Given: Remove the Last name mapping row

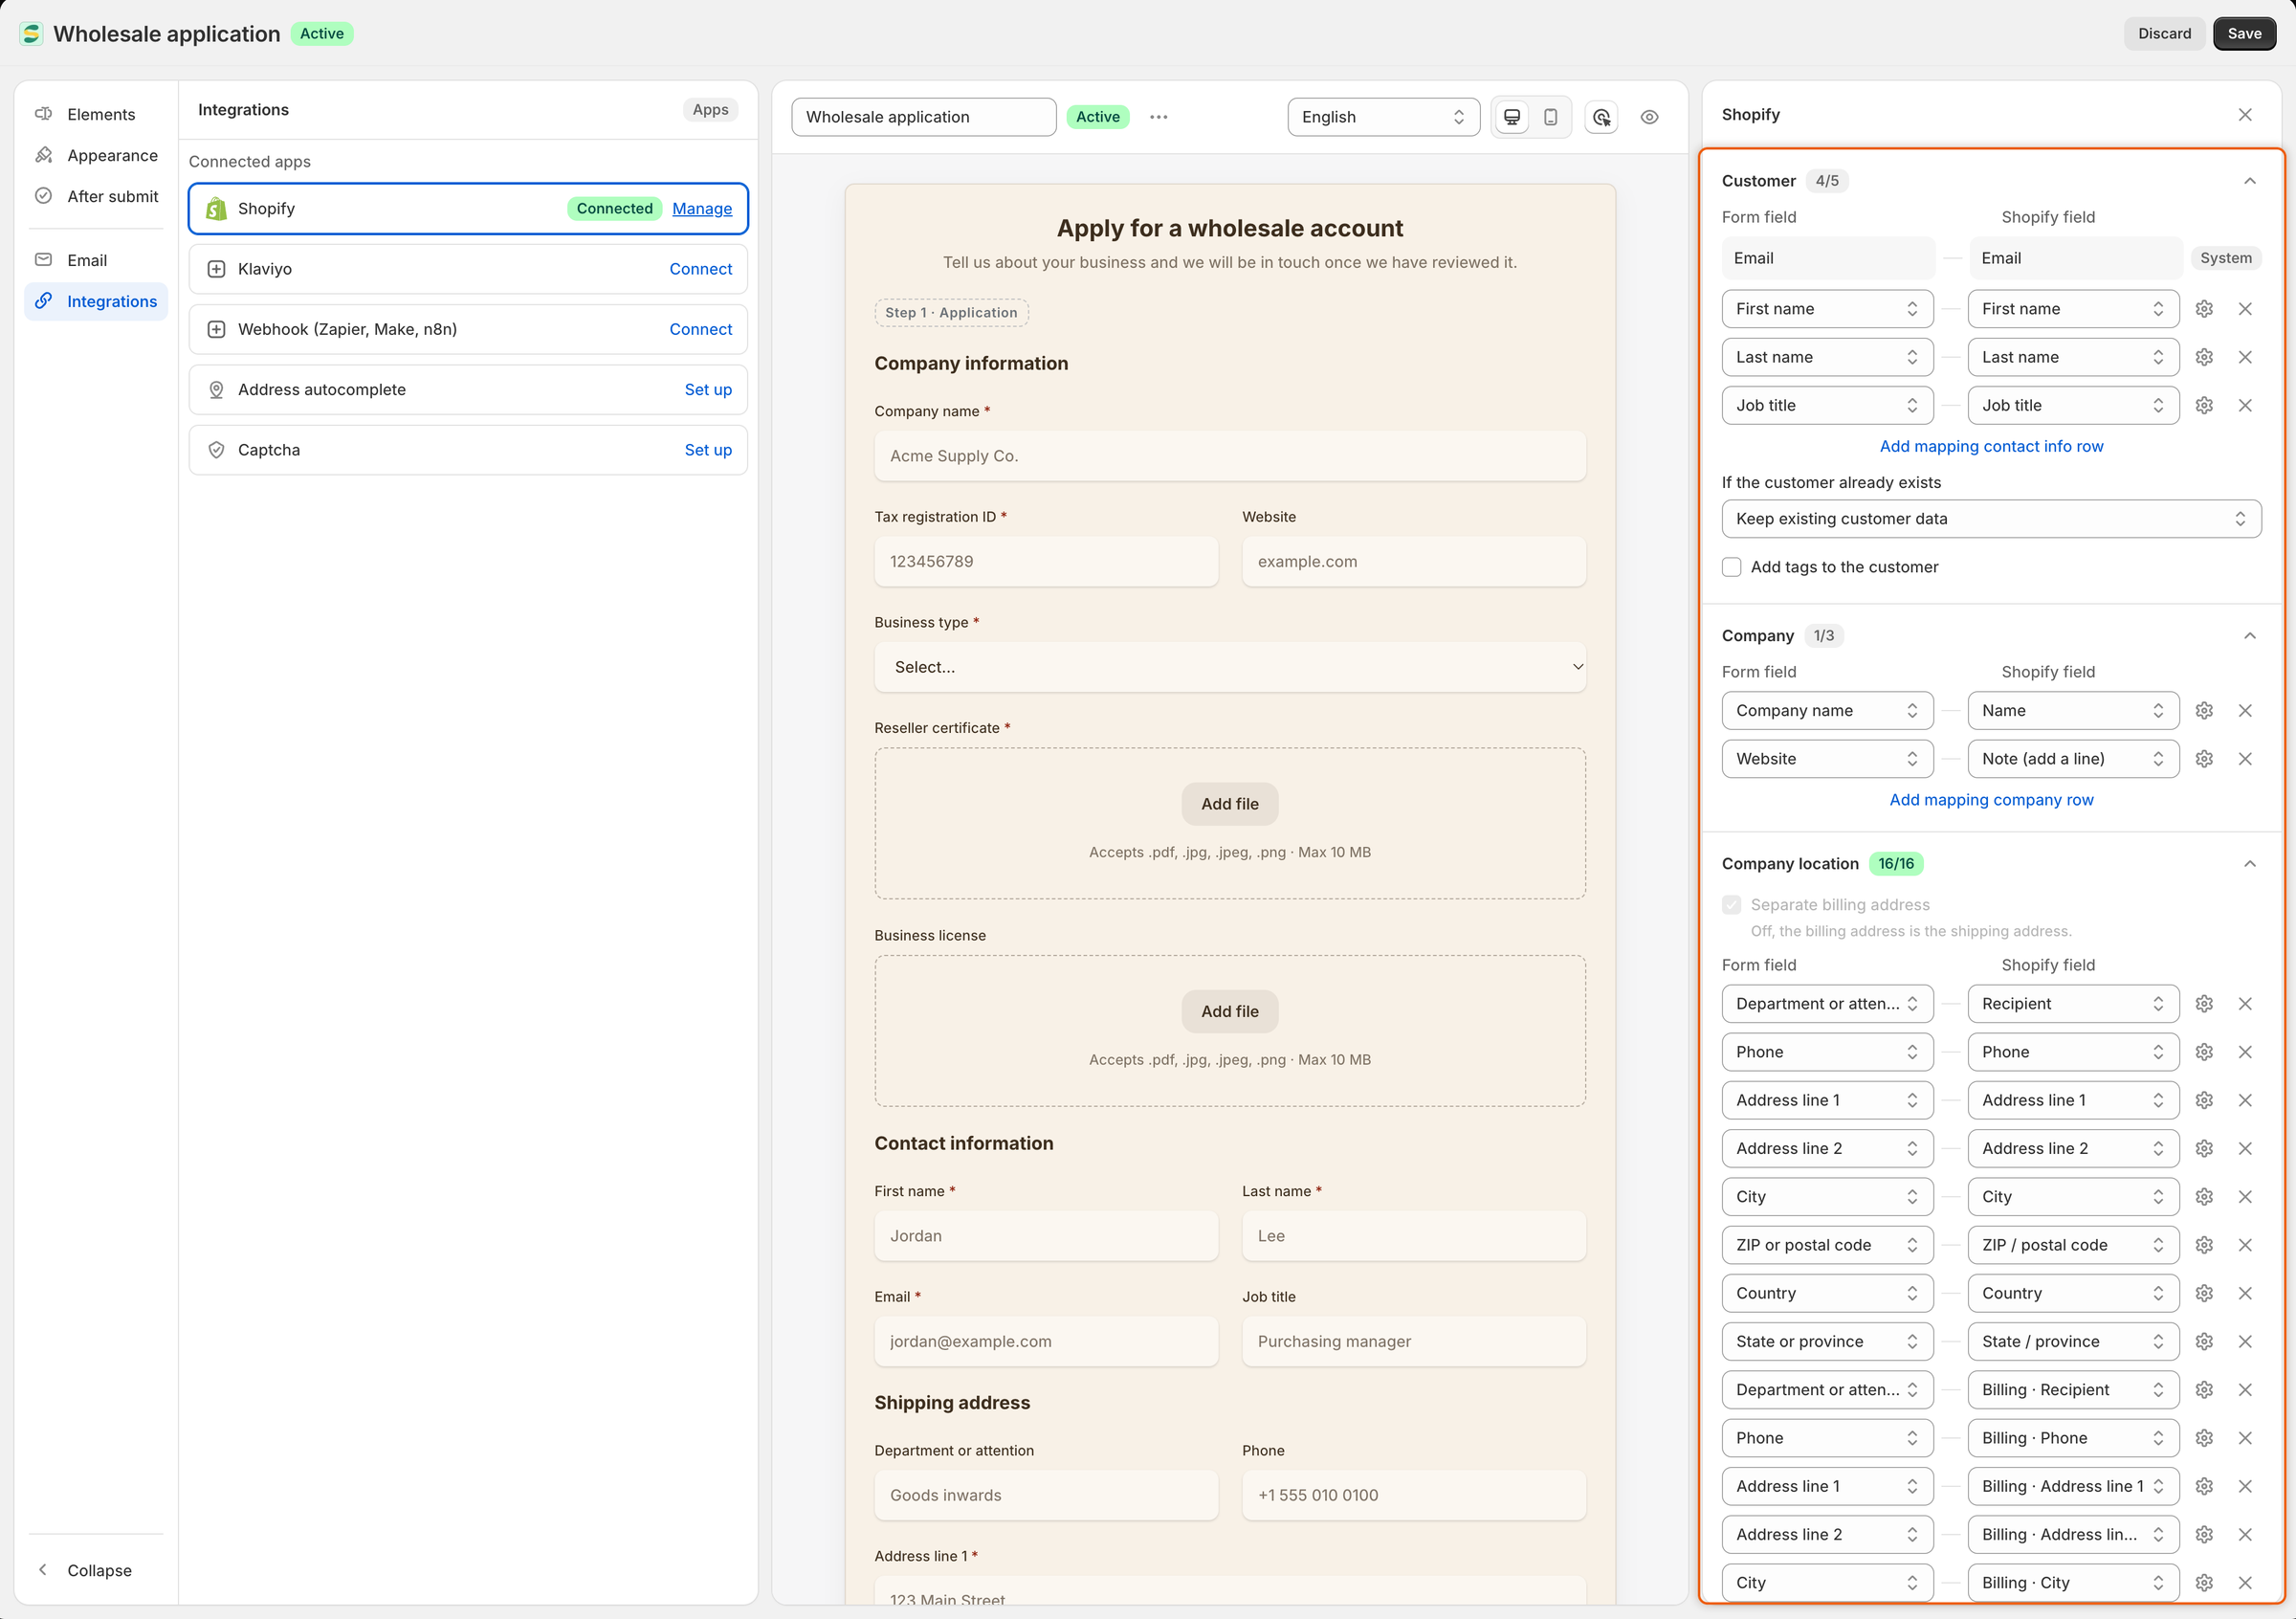Looking at the screenshot, I should [x=2245, y=357].
